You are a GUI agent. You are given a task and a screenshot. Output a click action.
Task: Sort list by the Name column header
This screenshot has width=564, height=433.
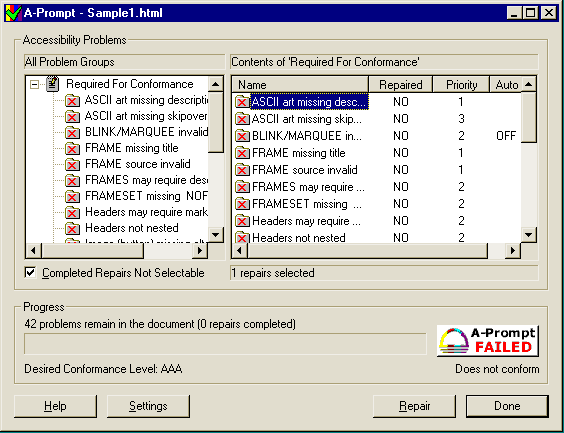(x=300, y=85)
